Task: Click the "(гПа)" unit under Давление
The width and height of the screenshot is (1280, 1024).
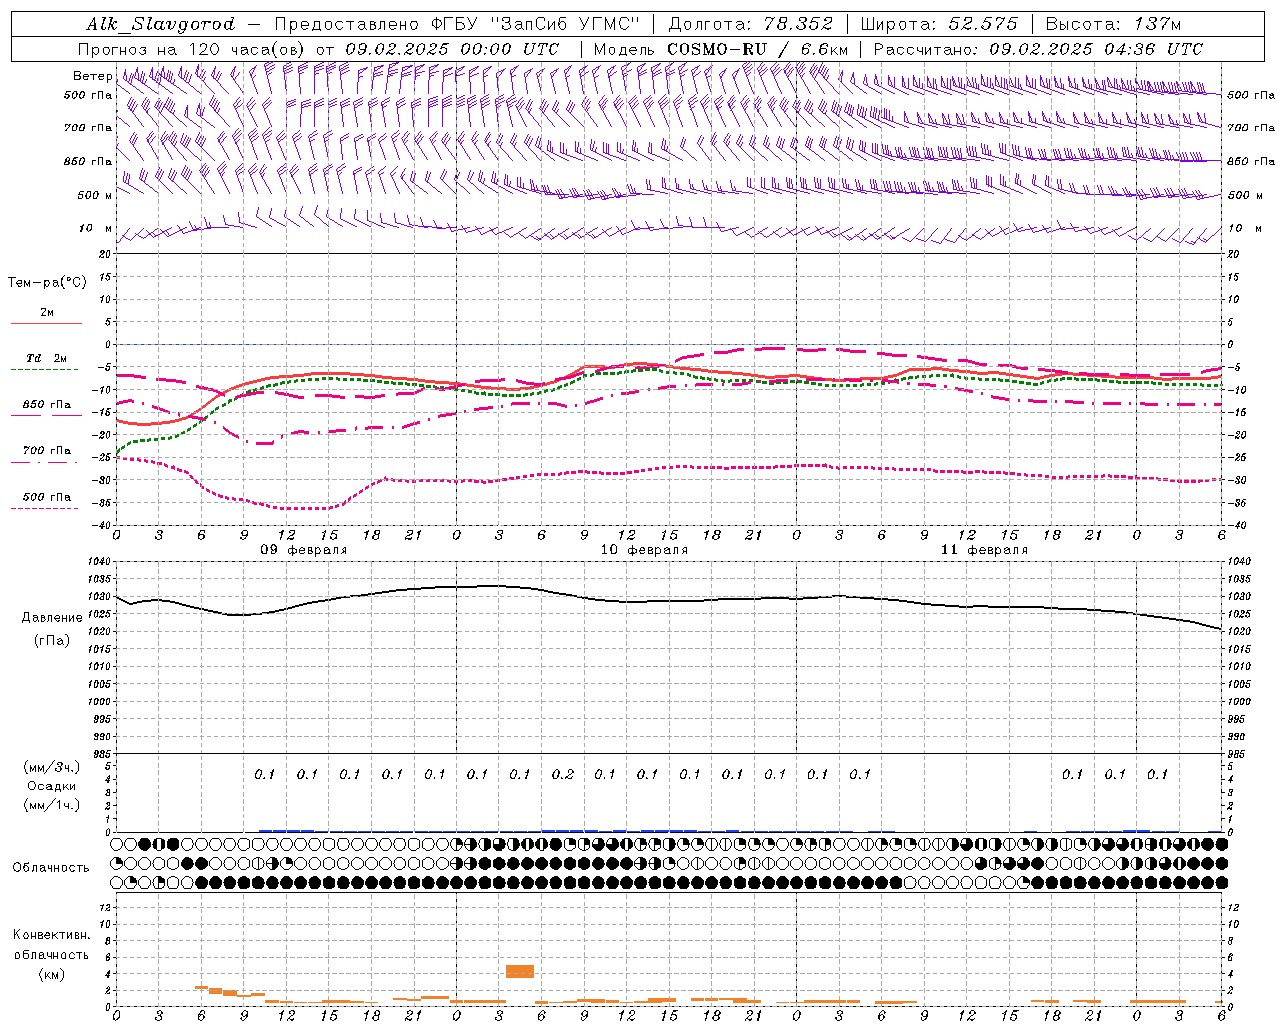Action: coord(52,640)
